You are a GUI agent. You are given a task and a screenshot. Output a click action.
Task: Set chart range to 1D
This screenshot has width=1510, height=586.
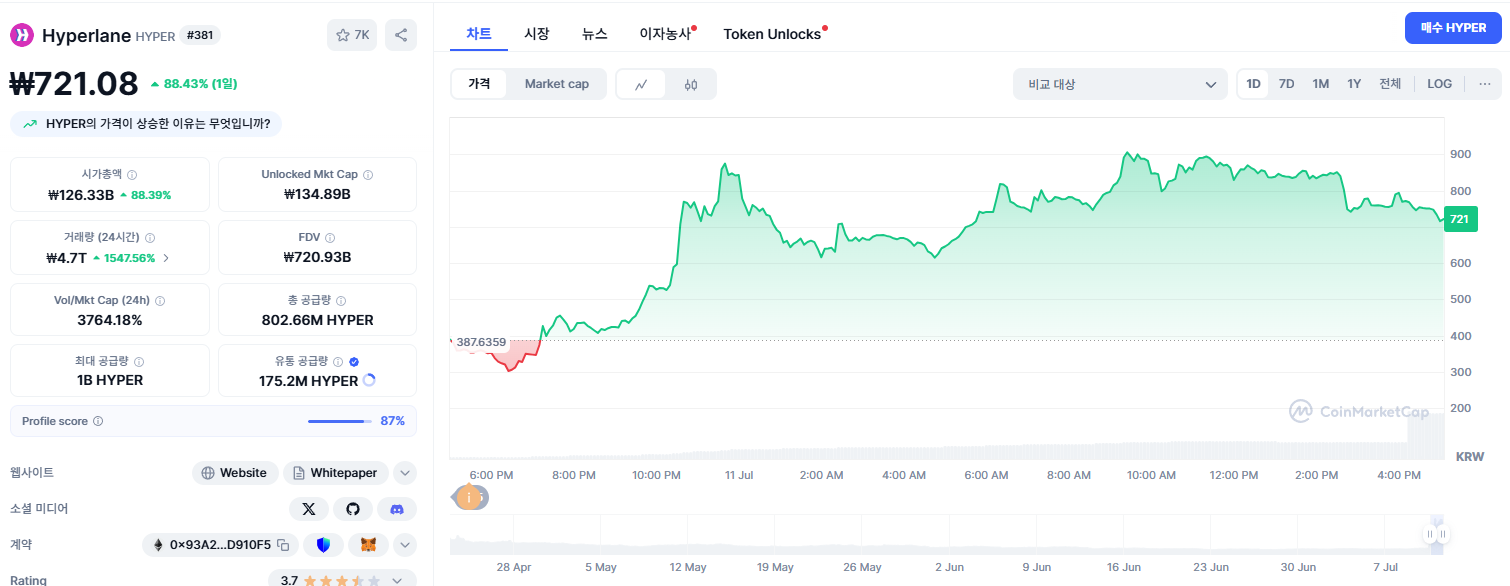coord(1253,84)
